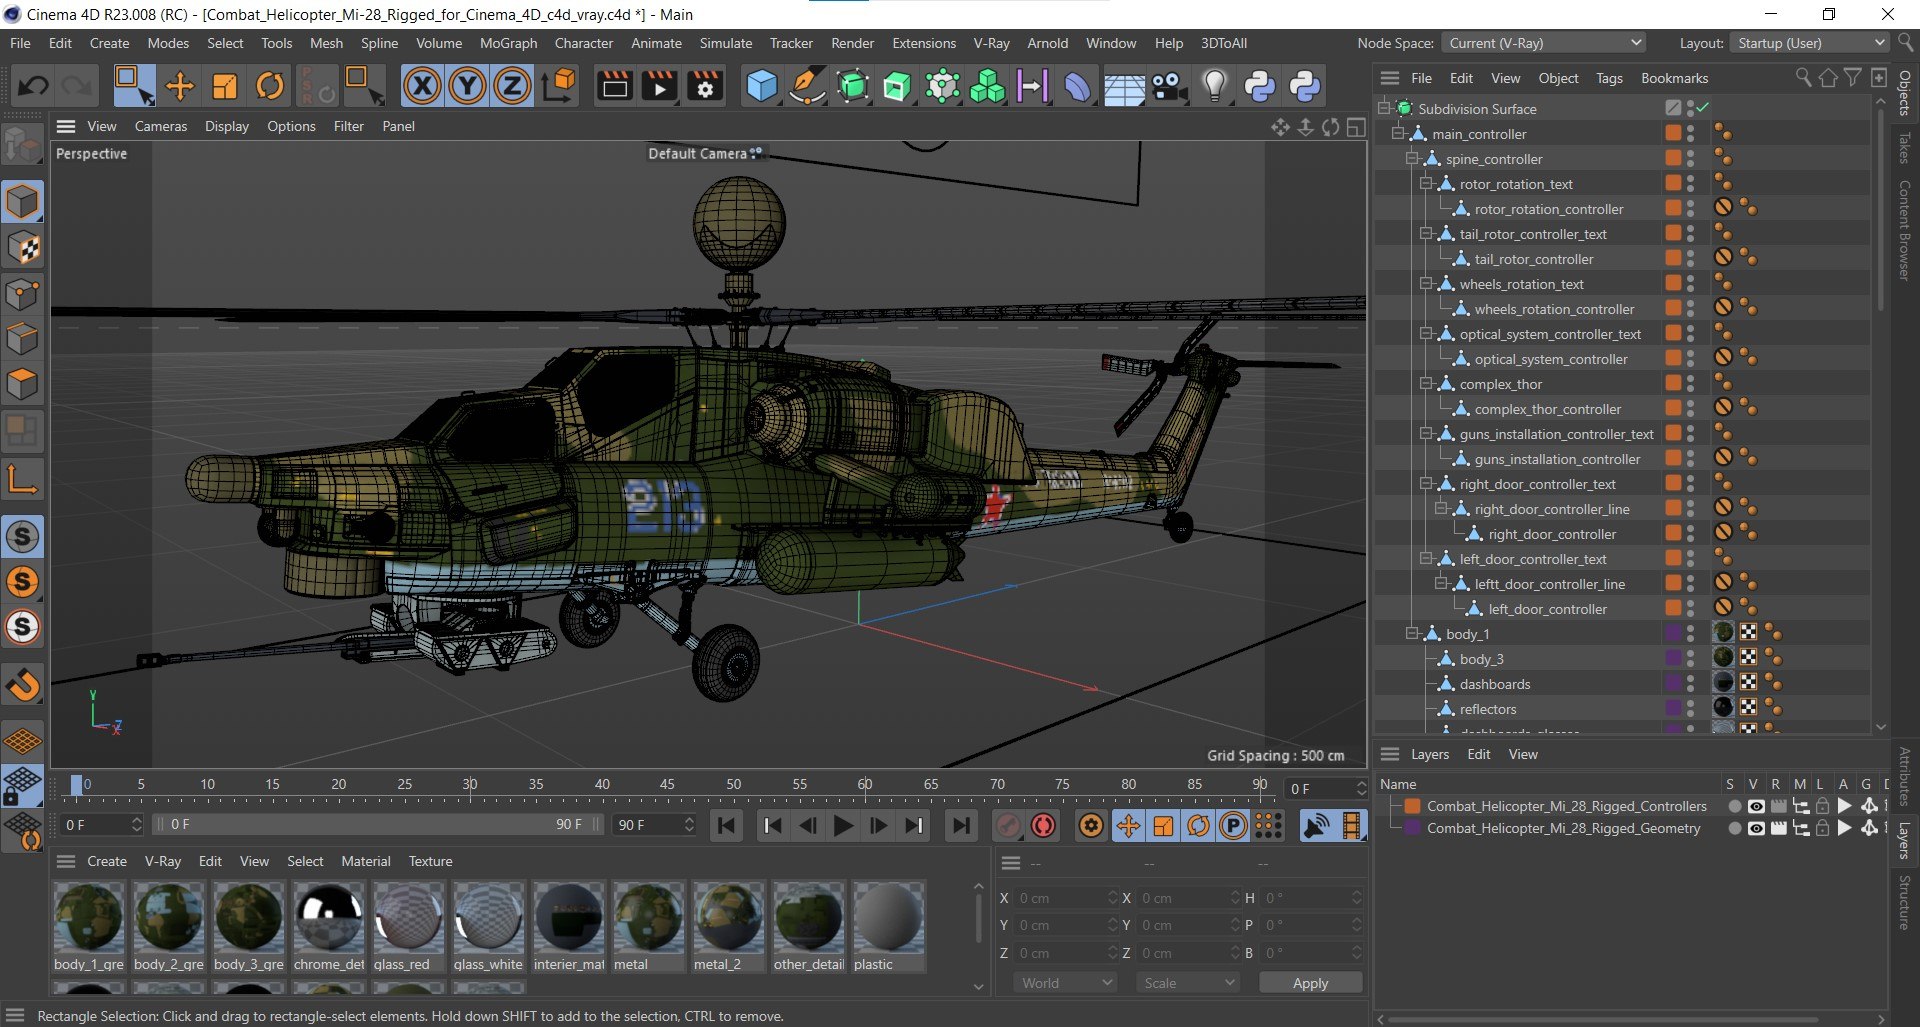Toggle X axis lock
The image size is (1920, 1027).
tap(422, 86)
